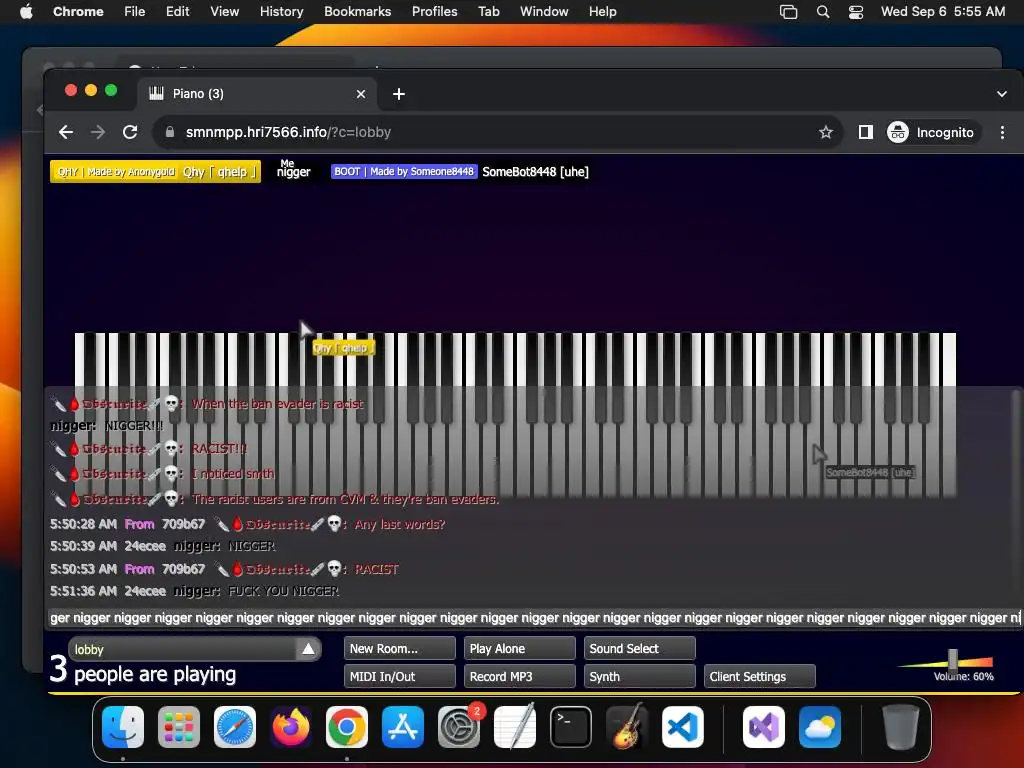Launch Safari from the dock
Viewport: 1024px width, 768px height.
[x=234, y=727]
